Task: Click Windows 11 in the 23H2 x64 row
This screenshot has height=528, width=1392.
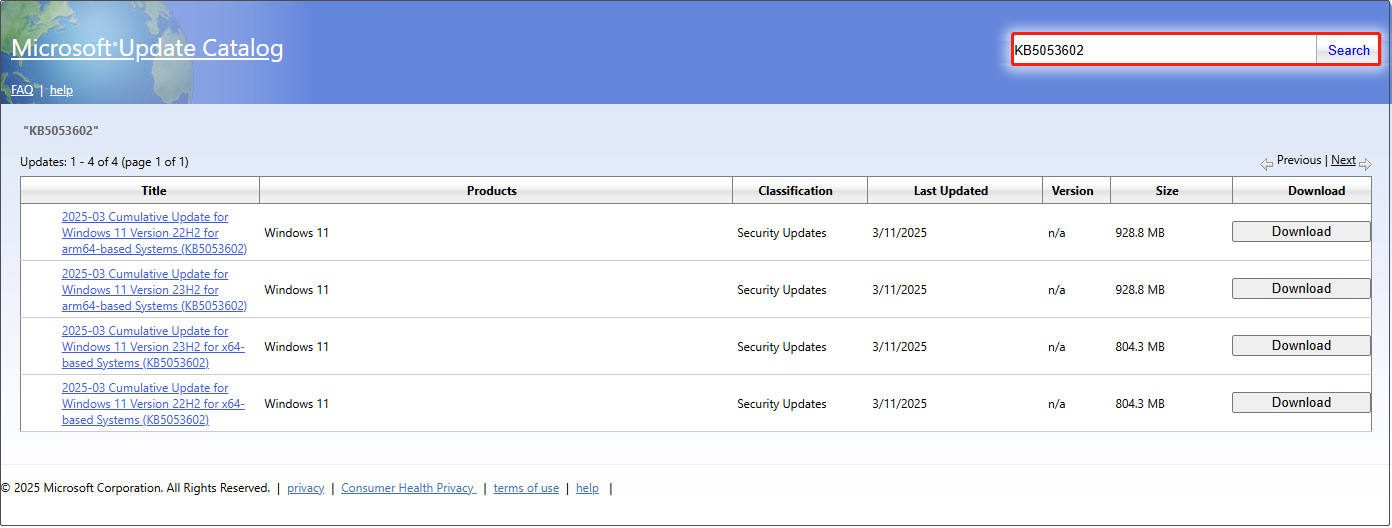Action: pyautogui.click(x=296, y=347)
